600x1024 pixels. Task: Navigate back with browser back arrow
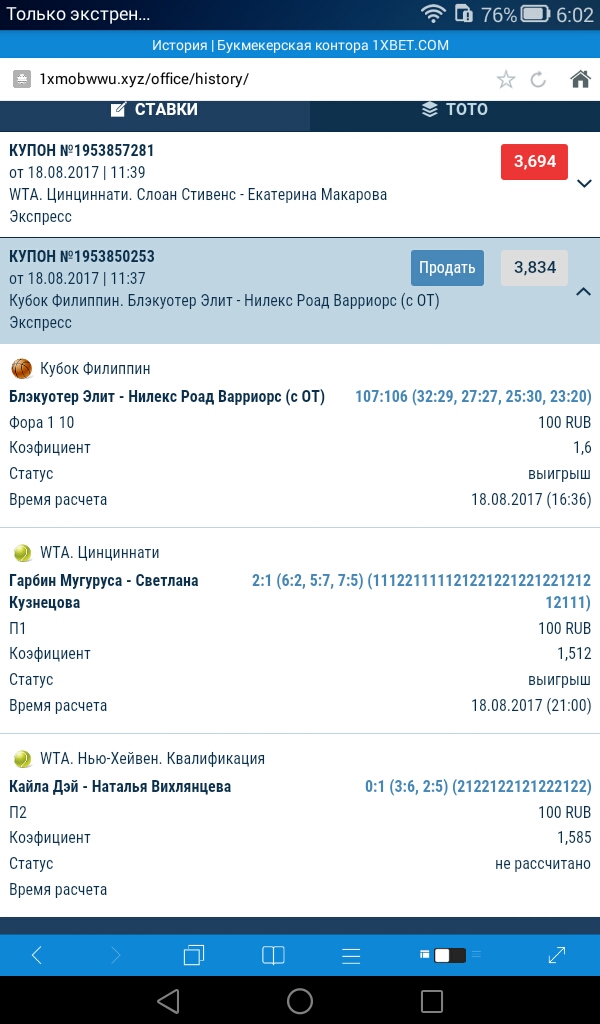pos(37,955)
